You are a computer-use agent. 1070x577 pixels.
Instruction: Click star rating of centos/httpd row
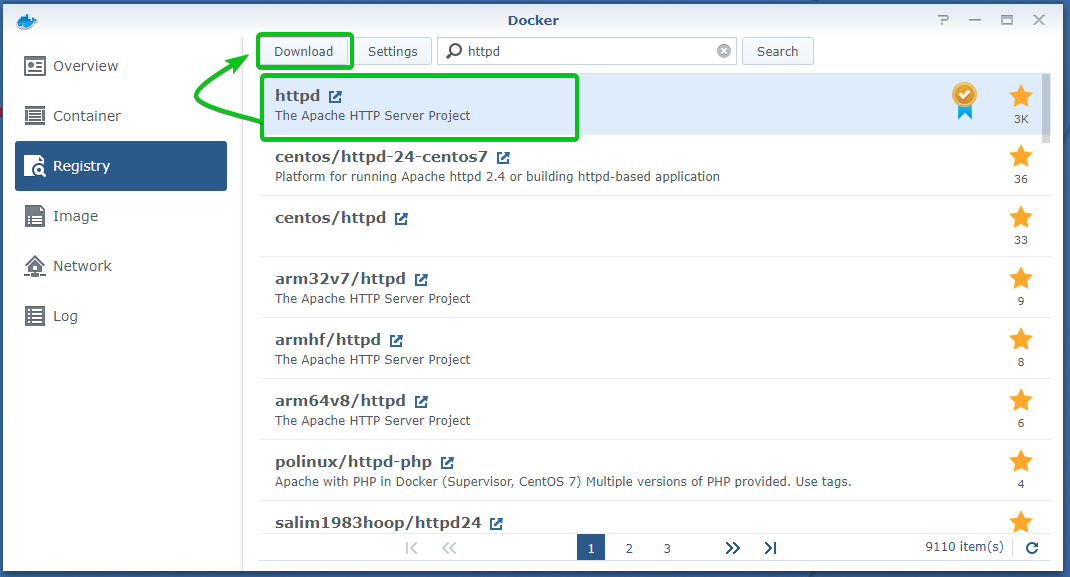click(x=1021, y=218)
